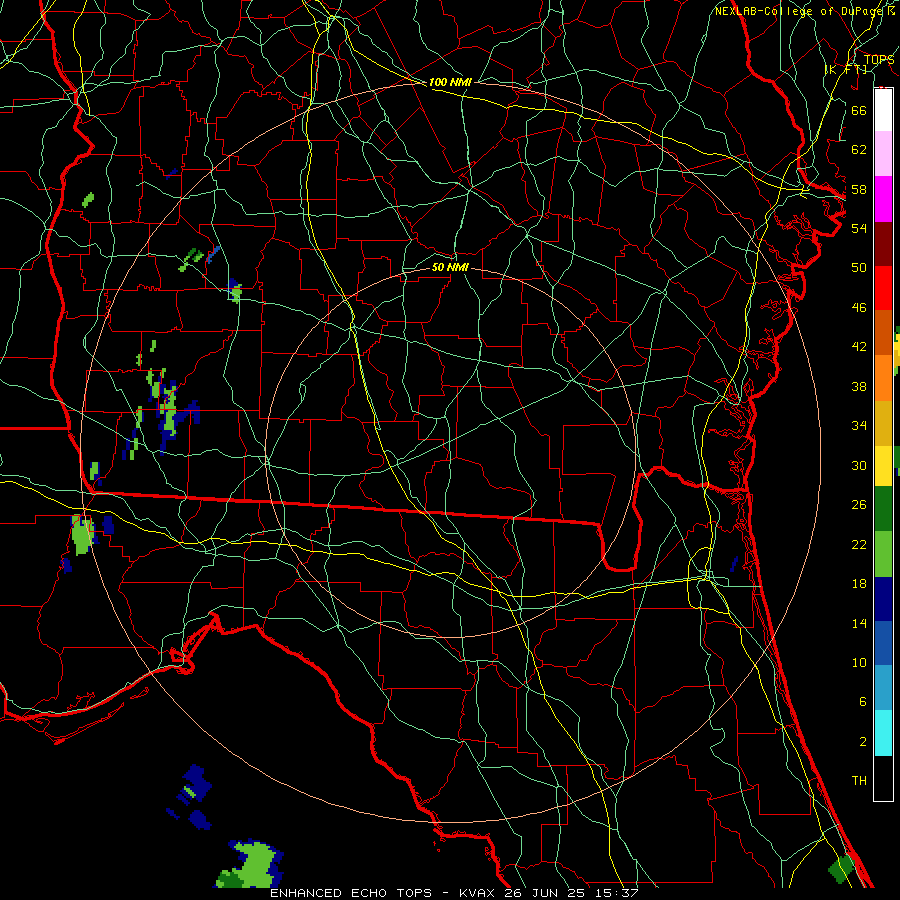Viewport: 900px width, 900px height.
Task: Select the bright orange legend swatch
Action: (883, 378)
